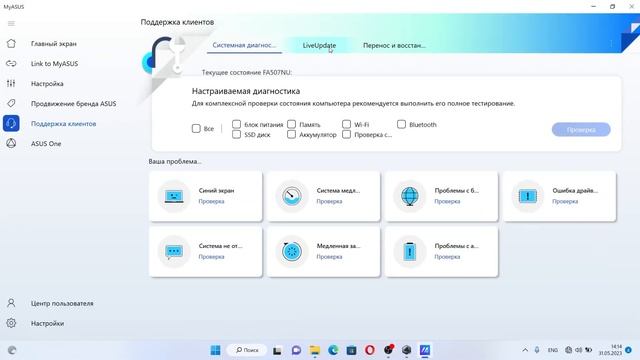The width and height of the screenshot is (640, 360).
Task: Click Проверка link under Система медл...
Action: click(329, 201)
